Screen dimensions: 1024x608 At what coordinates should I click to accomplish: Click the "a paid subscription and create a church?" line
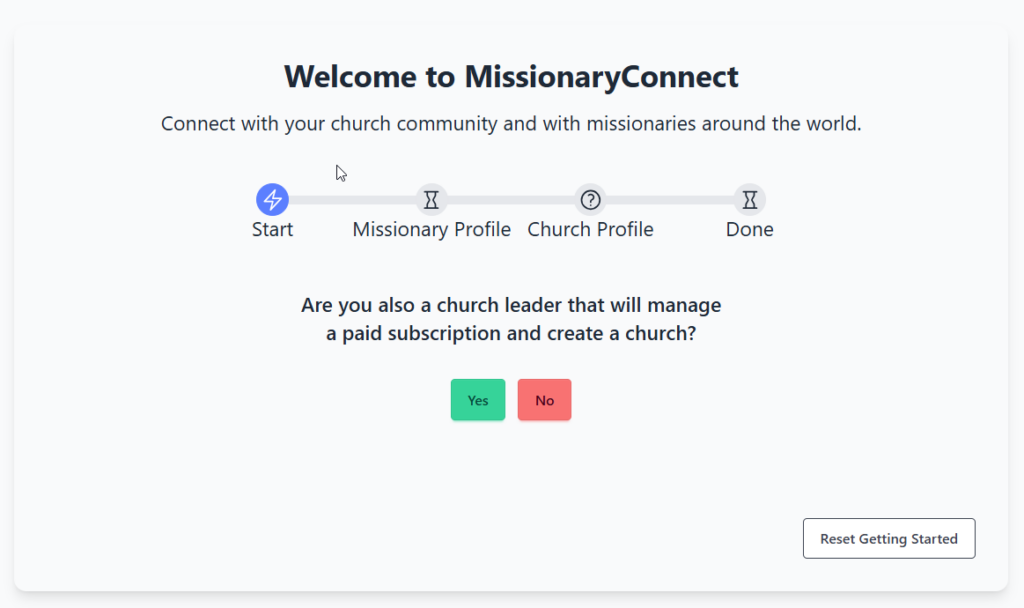pyautogui.click(x=511, y=334)
